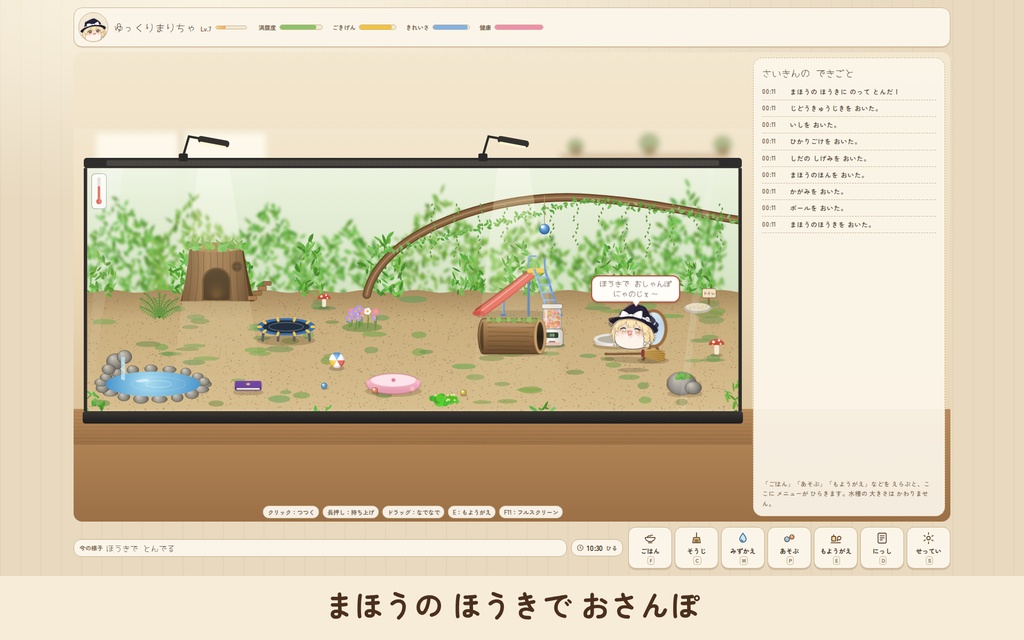Click the クリック：つつく hint chip
1024x640 pixels.
[291, 512]
